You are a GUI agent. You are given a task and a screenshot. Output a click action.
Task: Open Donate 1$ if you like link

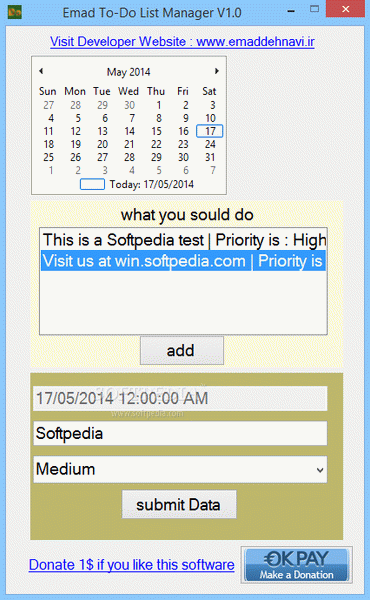pyautogui.click(x=132, y=565)
